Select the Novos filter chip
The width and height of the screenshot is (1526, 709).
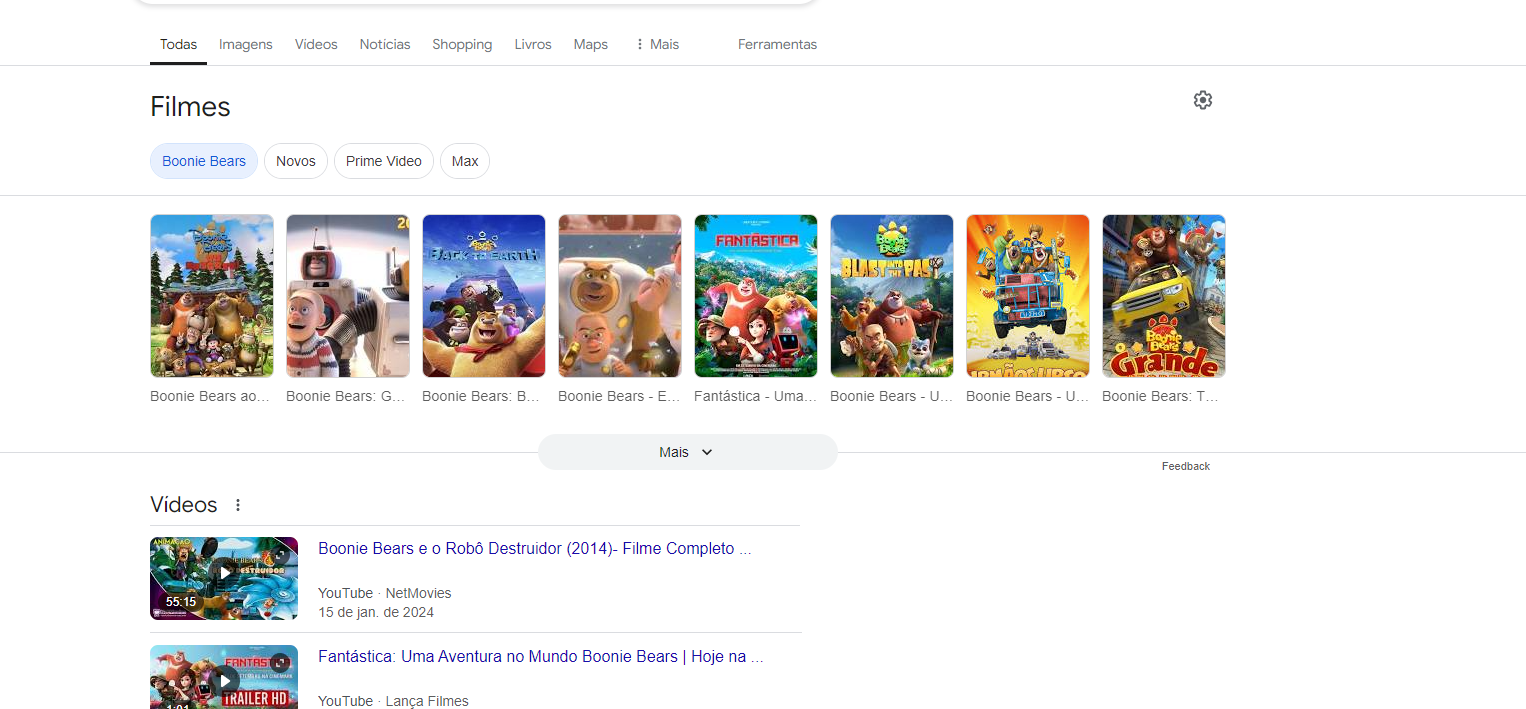(x=296, y=161)
